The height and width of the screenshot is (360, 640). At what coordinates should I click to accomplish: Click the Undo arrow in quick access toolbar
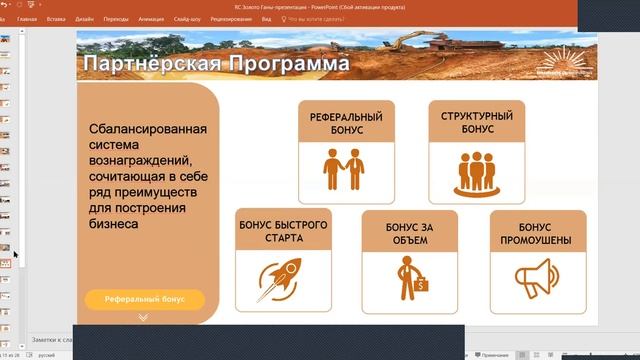(x=3, y=4)
